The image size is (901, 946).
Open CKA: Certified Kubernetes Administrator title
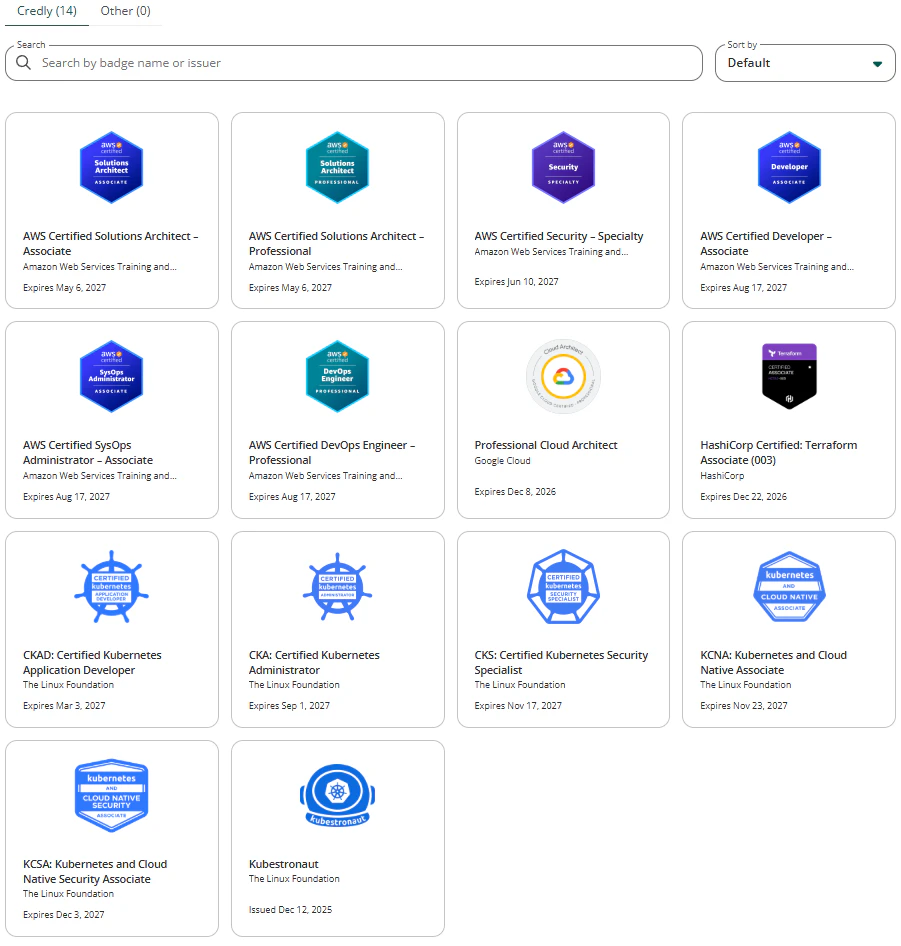[x=314, y=662]
